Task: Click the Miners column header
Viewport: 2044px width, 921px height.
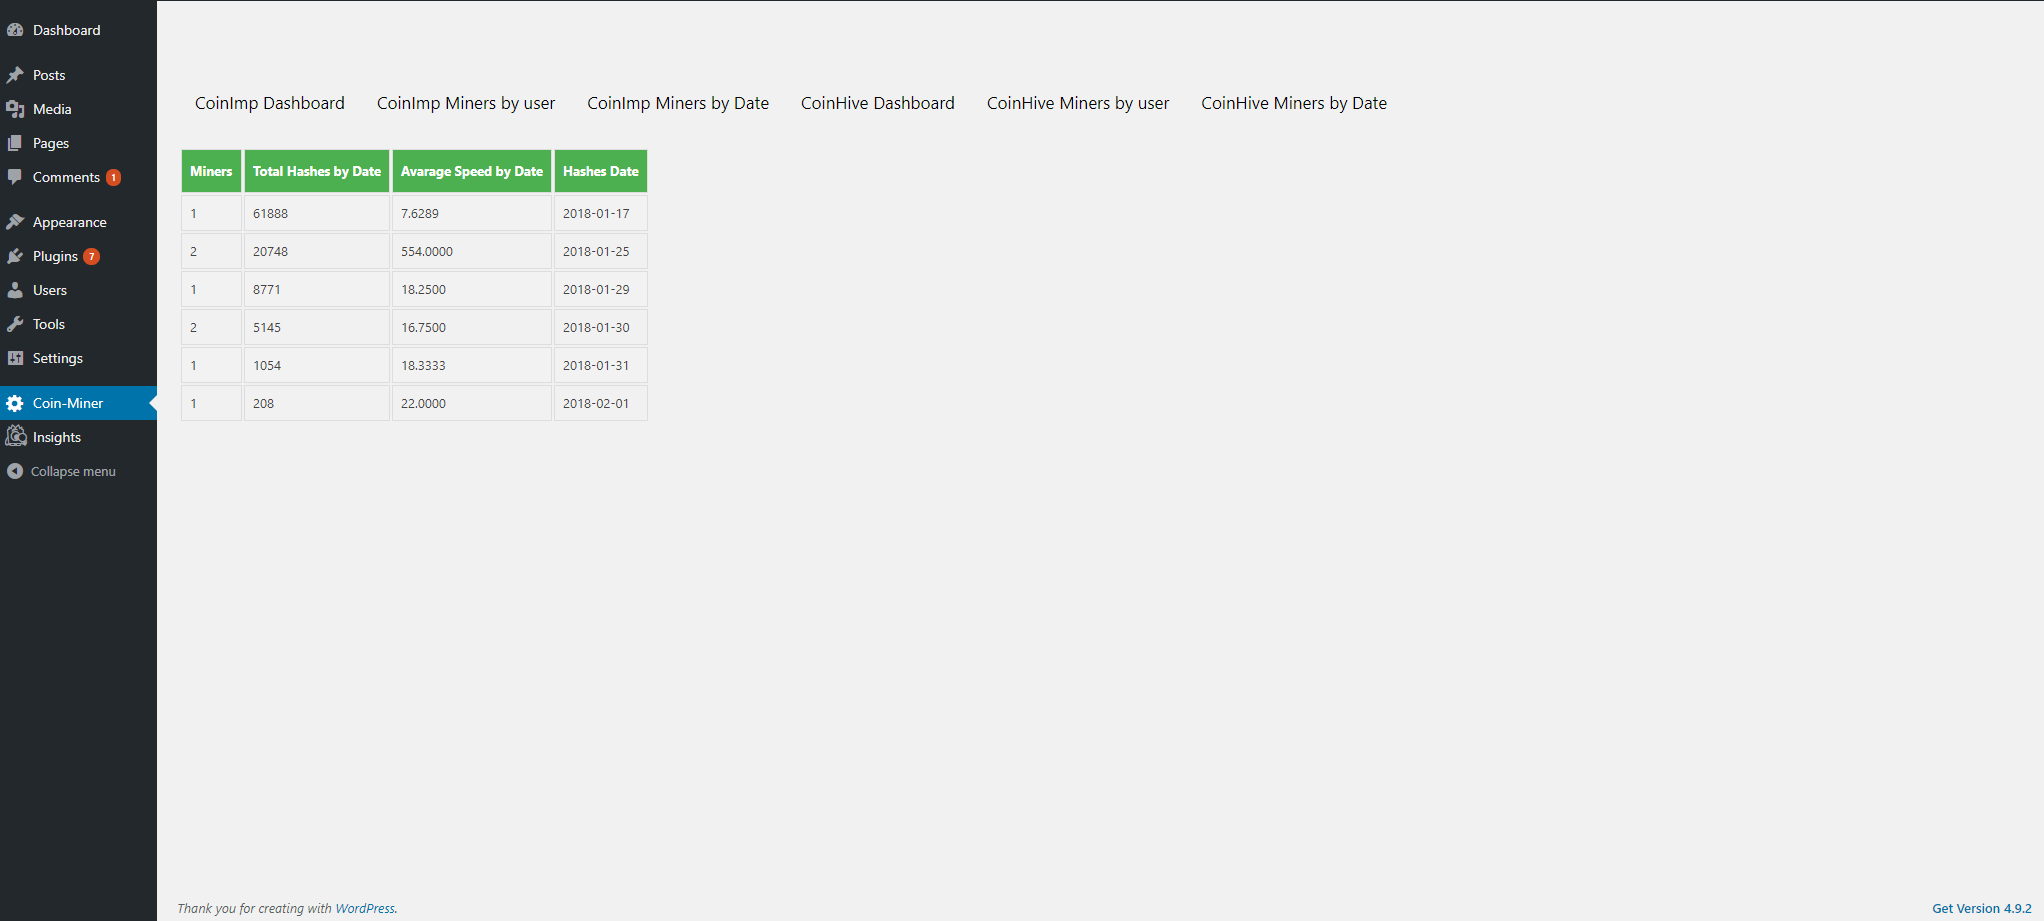Action: (x=211, y=171)
